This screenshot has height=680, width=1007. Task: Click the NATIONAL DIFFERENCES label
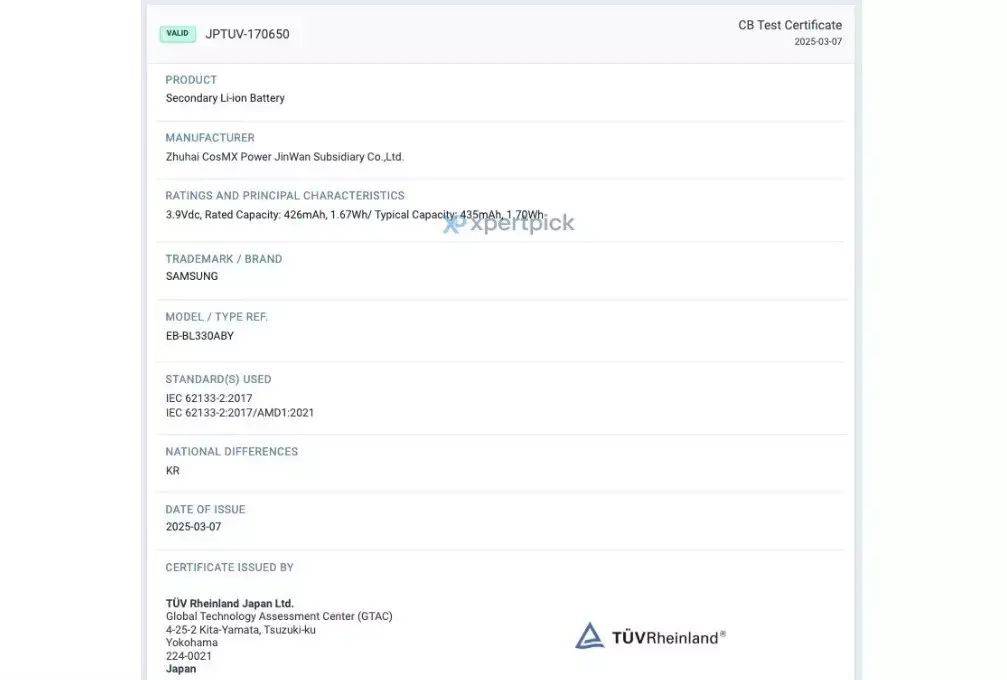pos(232,451)
